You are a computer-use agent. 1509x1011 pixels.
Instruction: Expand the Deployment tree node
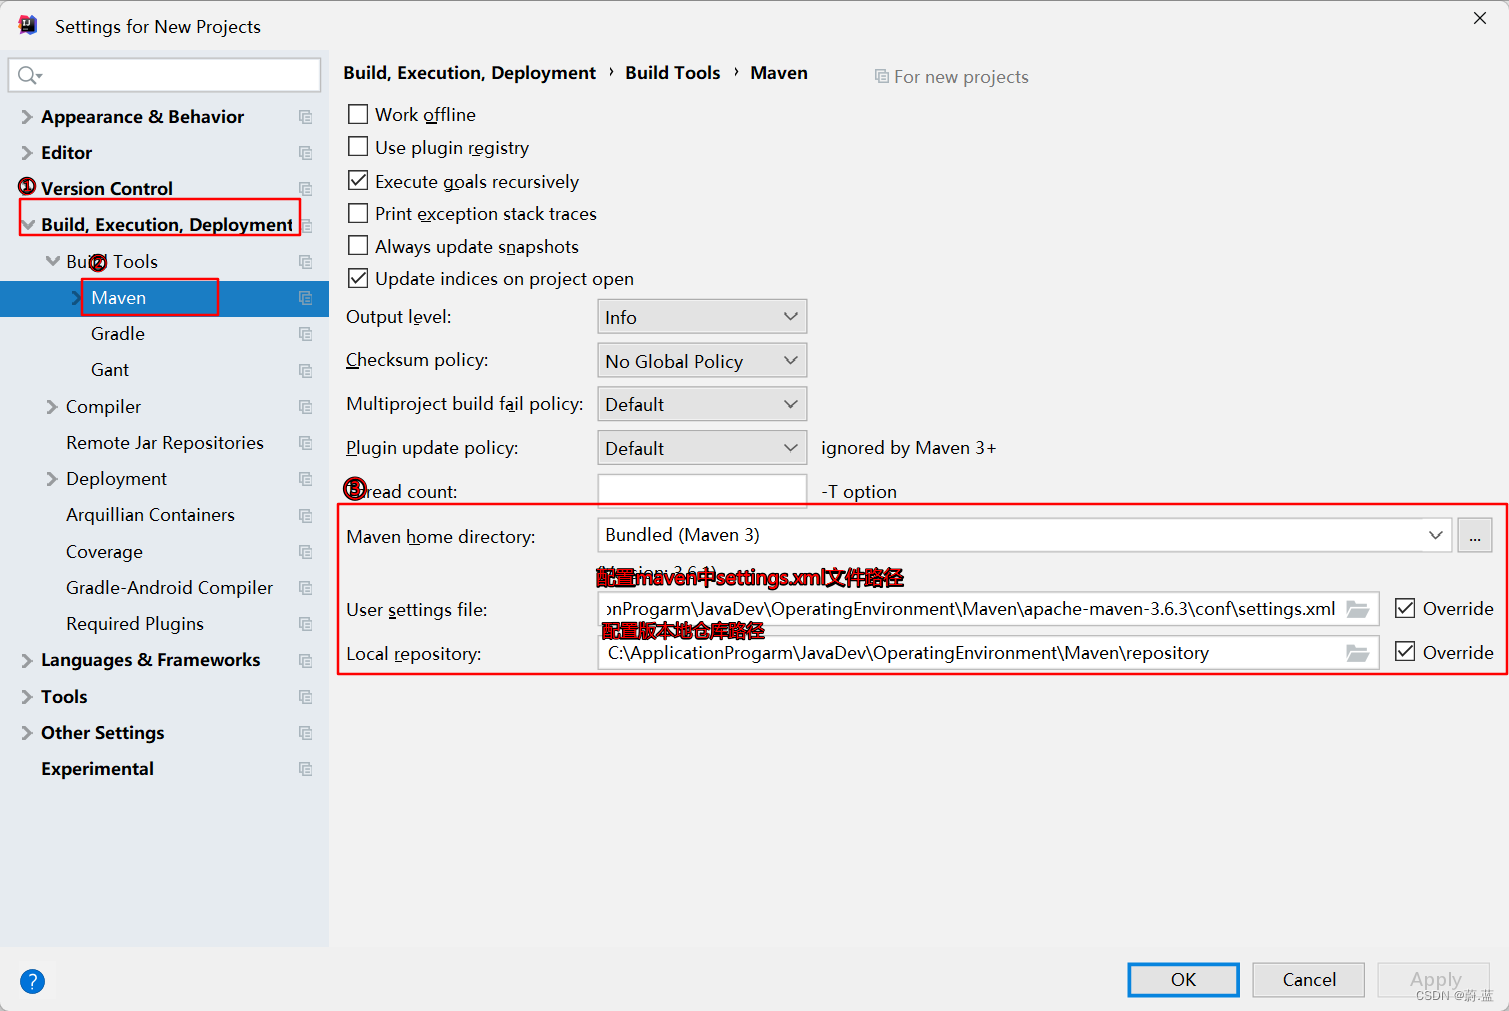(x=52, y=479)
